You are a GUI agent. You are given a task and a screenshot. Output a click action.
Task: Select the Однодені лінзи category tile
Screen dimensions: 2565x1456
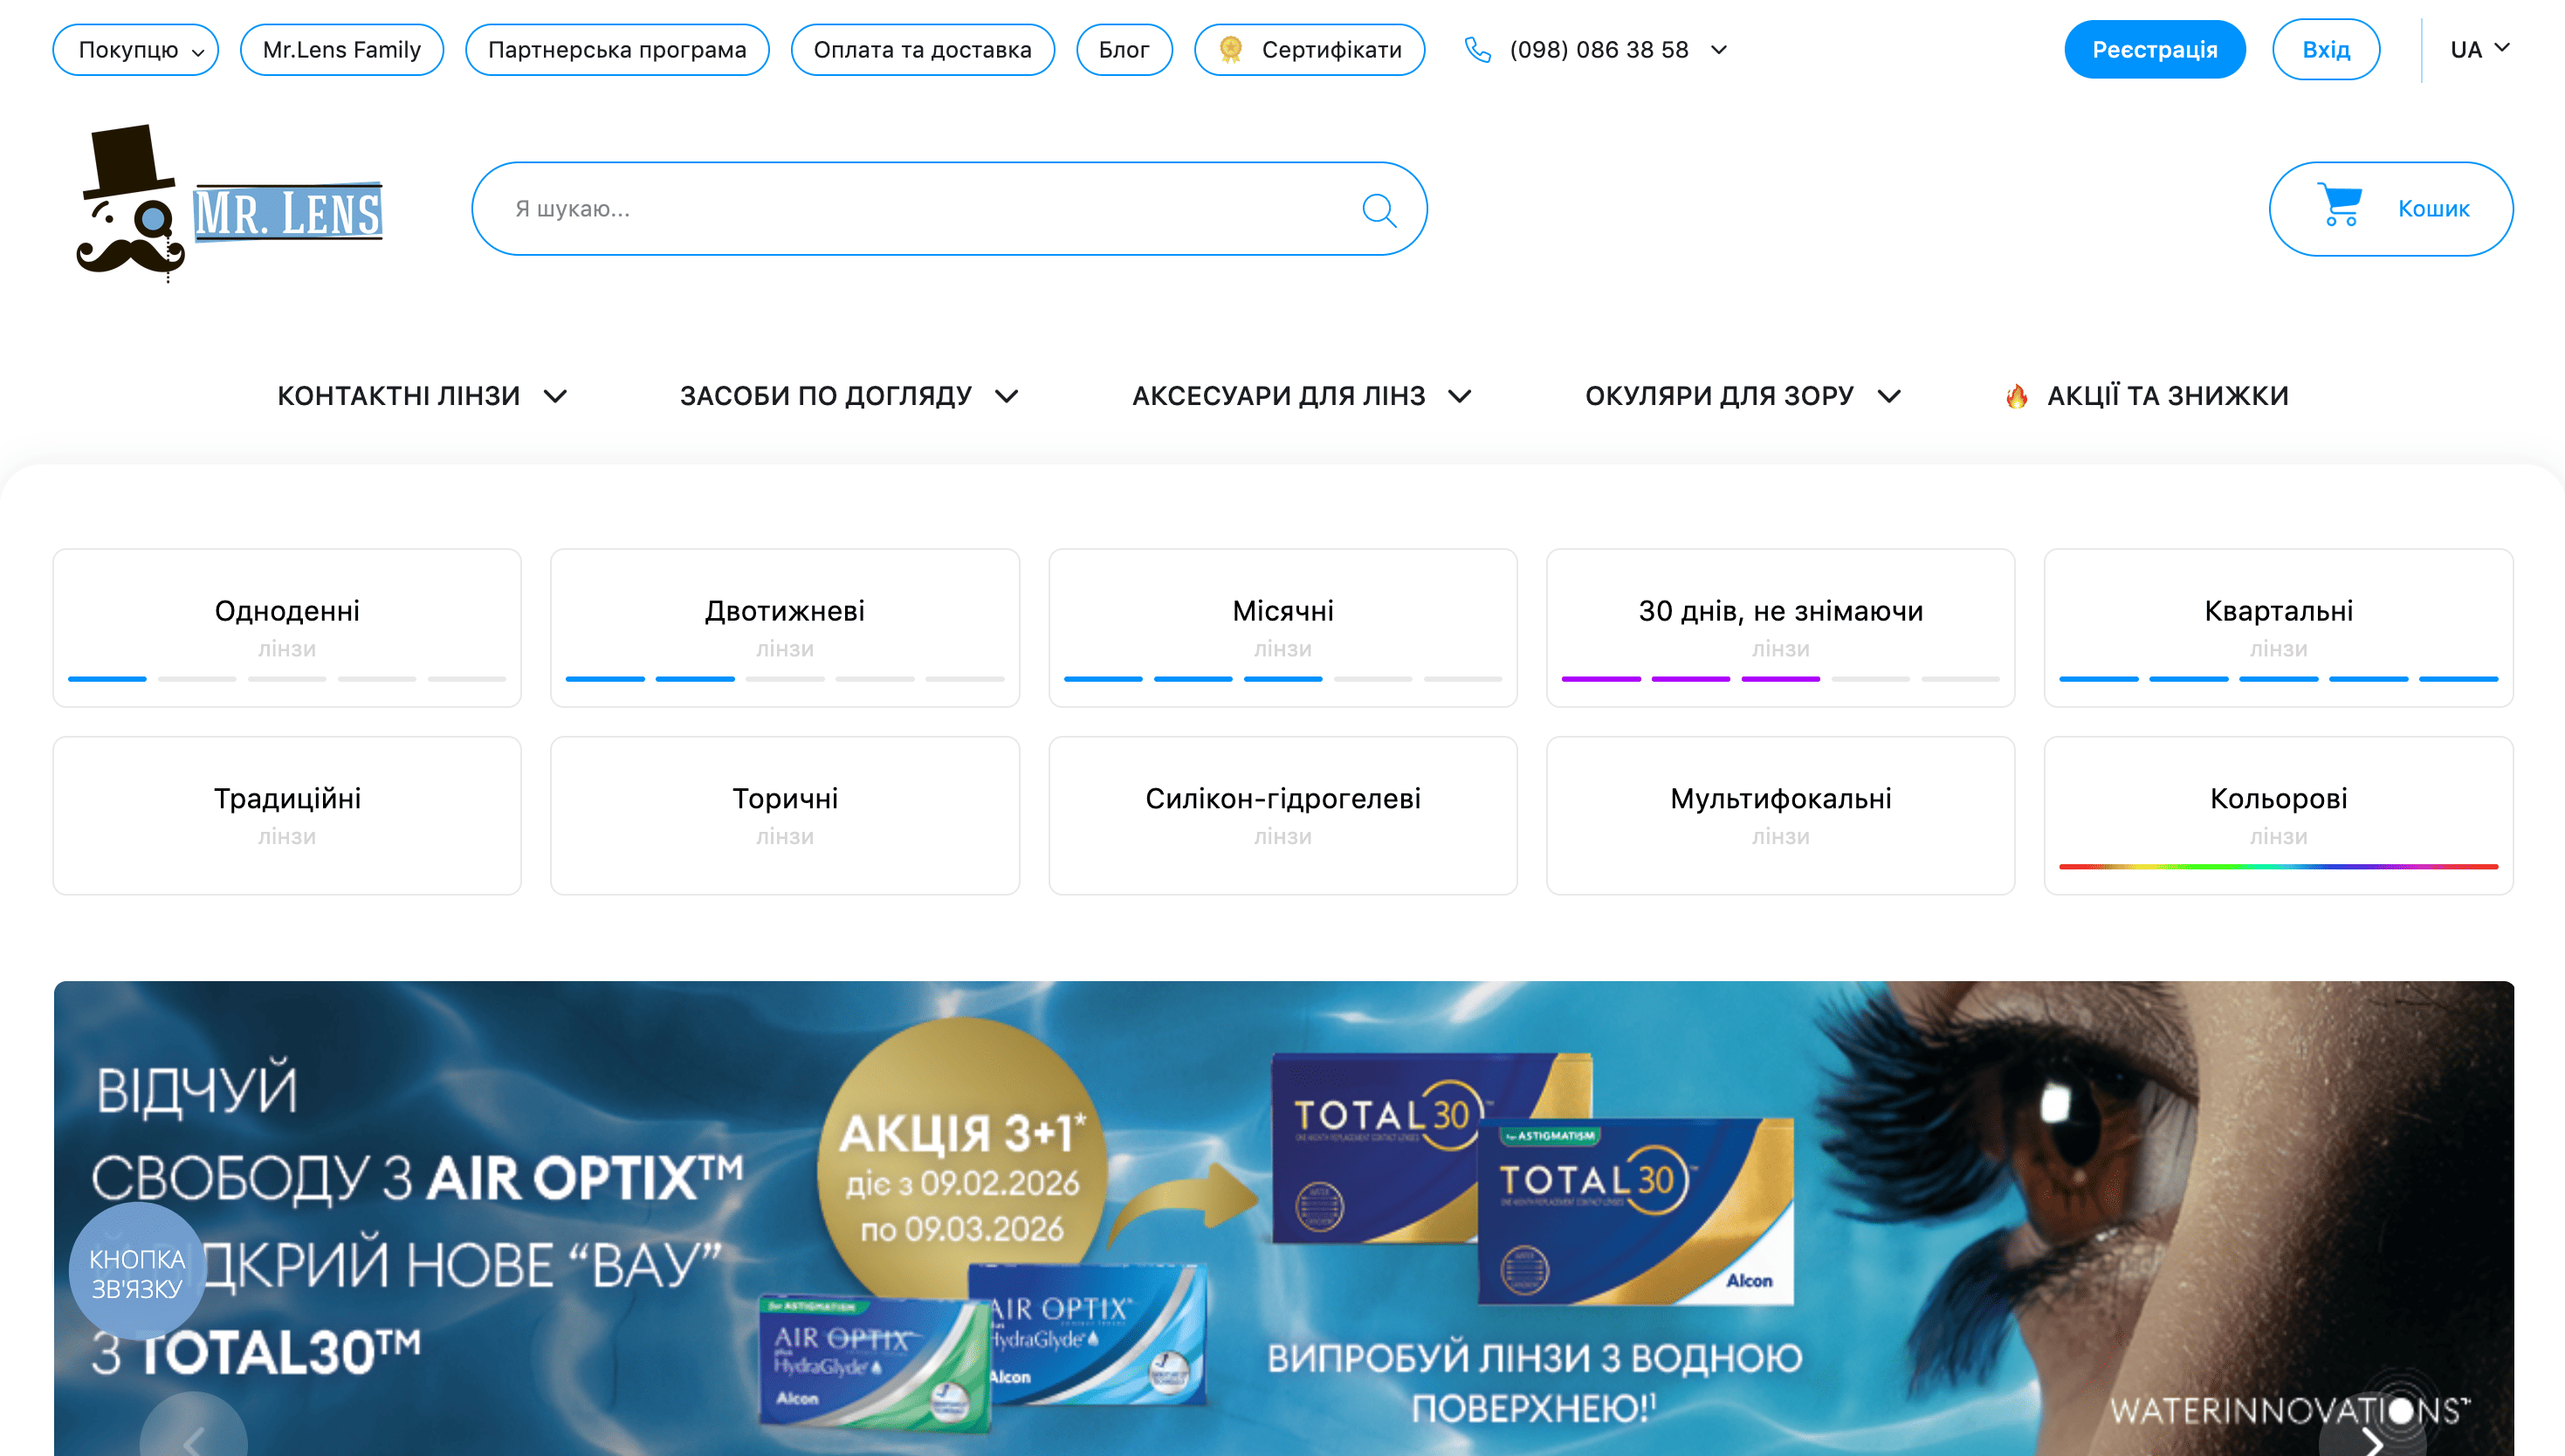(286, 626)
